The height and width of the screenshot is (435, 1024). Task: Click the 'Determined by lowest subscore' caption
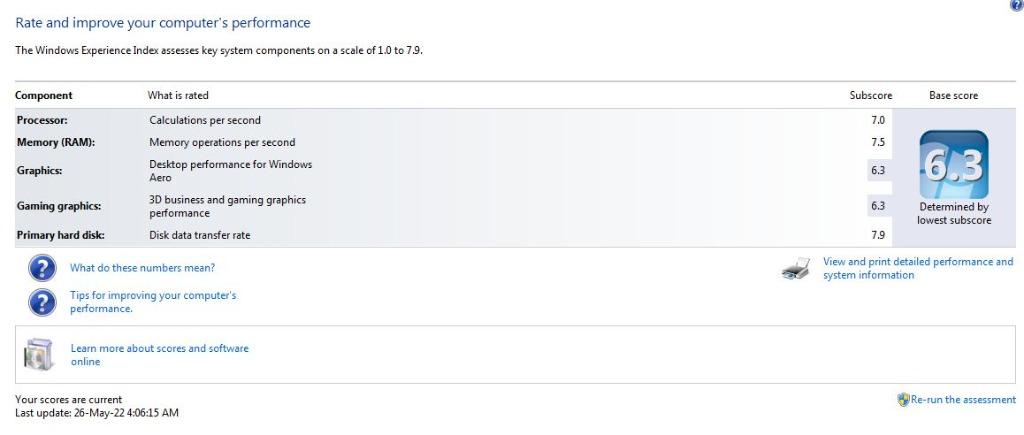pyautogui.click(x=953, y=214)
